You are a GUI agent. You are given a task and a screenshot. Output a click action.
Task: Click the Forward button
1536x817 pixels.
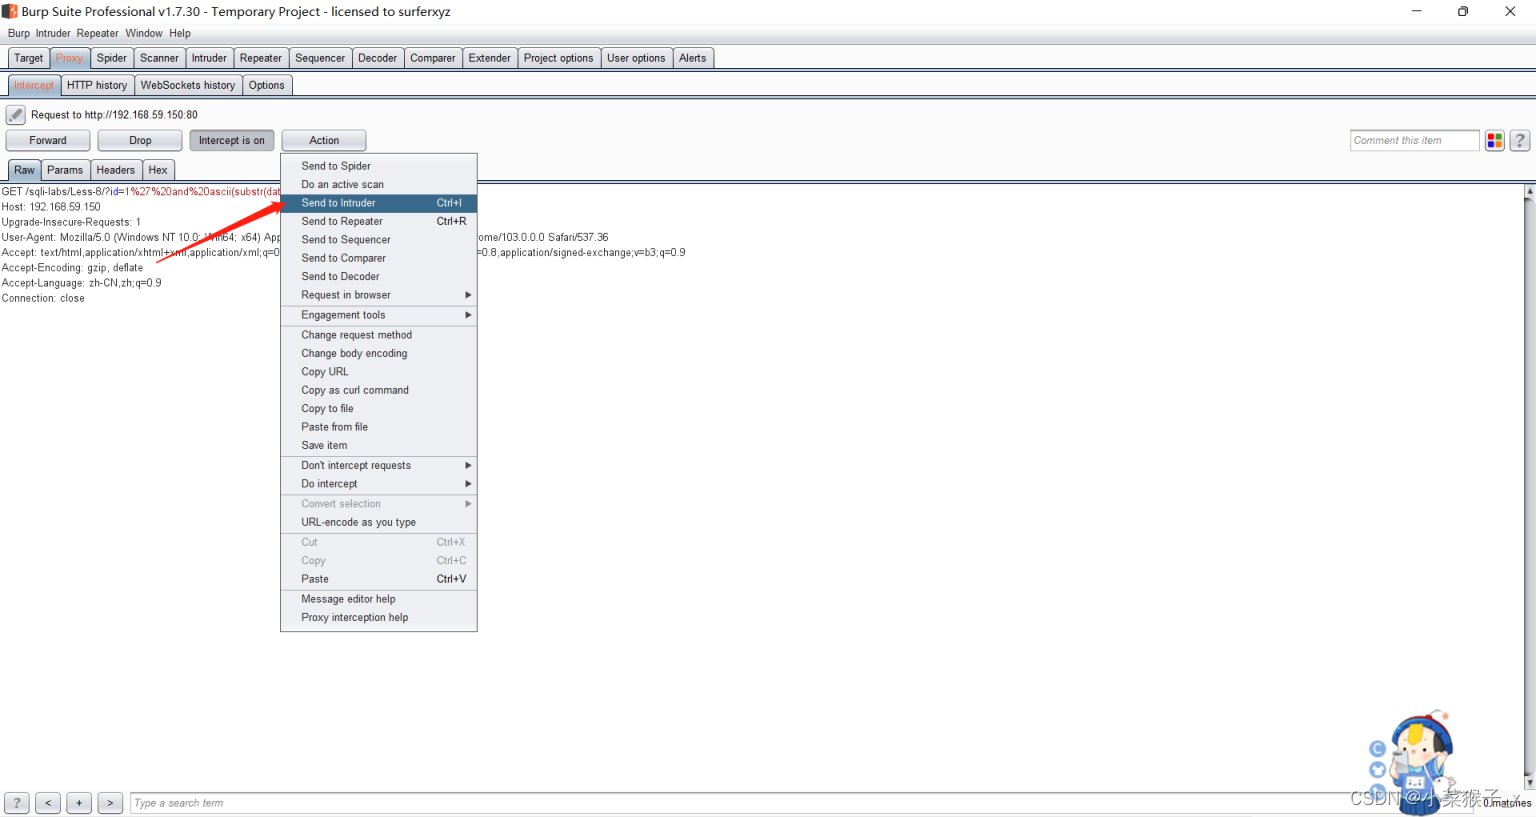pyautogui.click(x=48, y=141)
